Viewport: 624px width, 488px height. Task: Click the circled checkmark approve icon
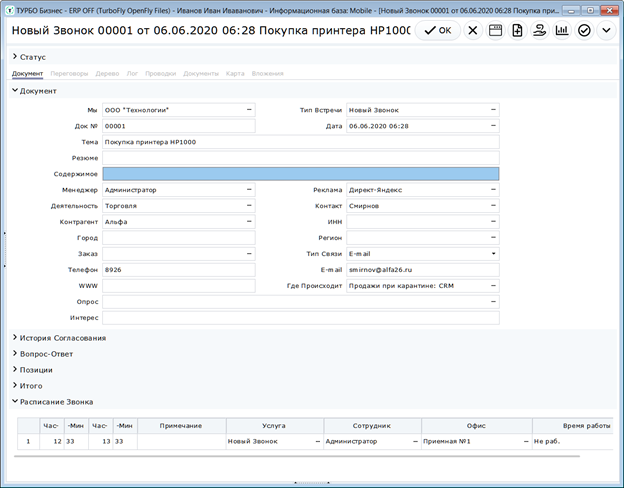click(x=584, y=30)
